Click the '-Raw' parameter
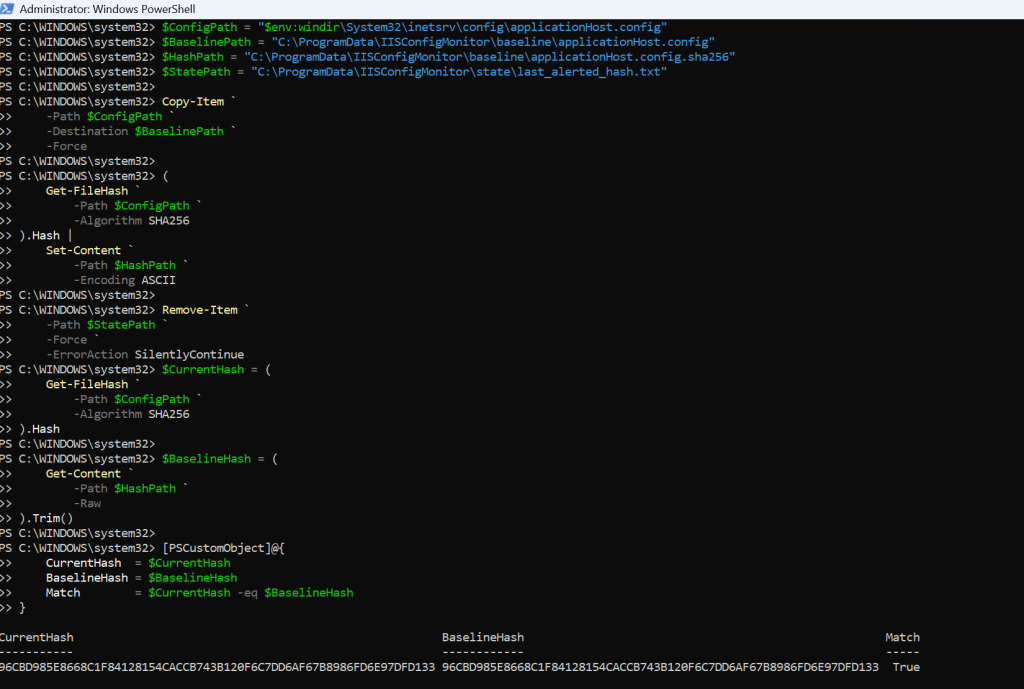Screen dimensions: 1024x689 (87, 504)
